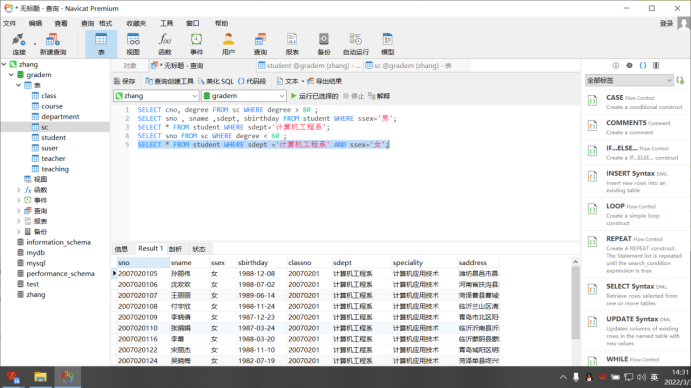This screenshot has width=691, height=388.
Task: Expand the reports tree node
Action: 19,221
